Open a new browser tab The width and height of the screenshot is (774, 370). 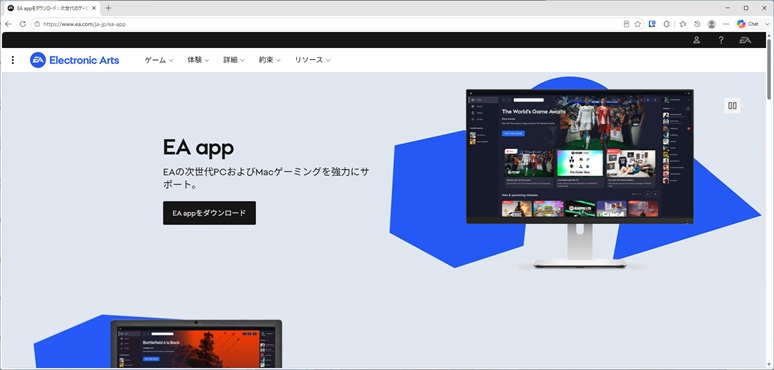click(x=108, y=8)
